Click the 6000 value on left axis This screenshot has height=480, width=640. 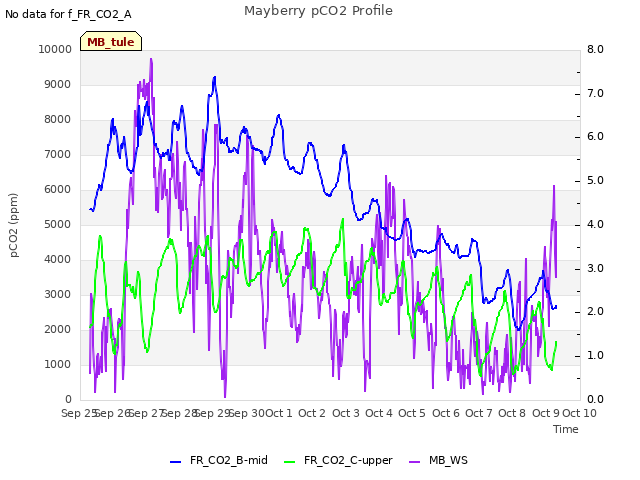click(x=58, y=189)
